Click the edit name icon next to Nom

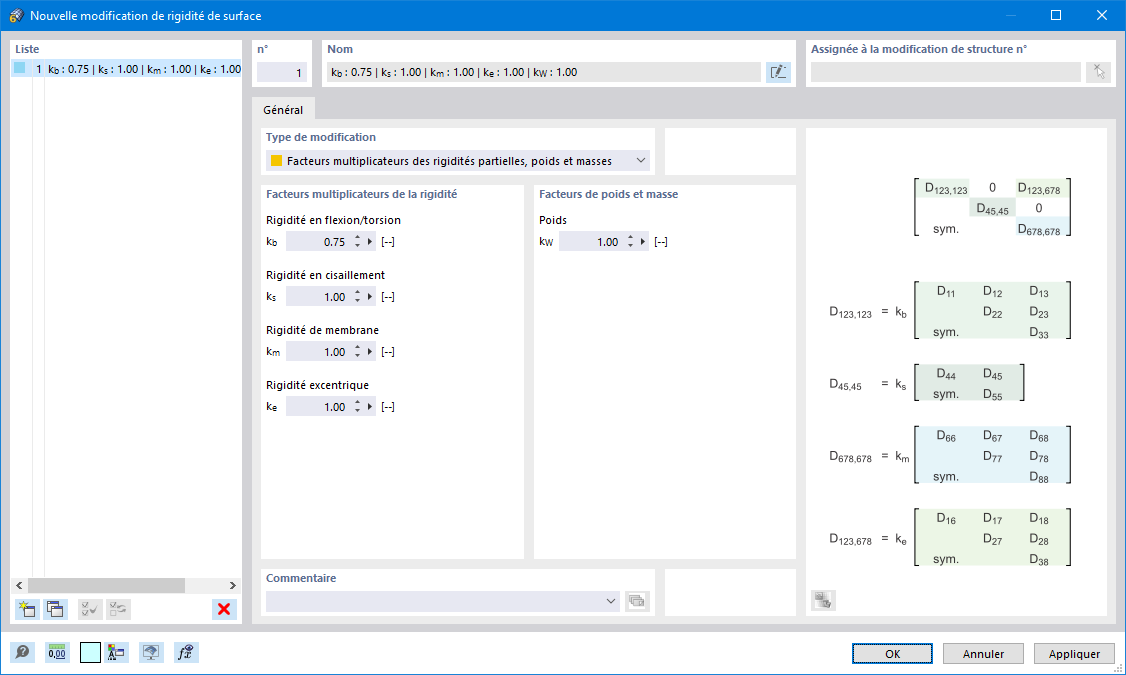(778, 72)
